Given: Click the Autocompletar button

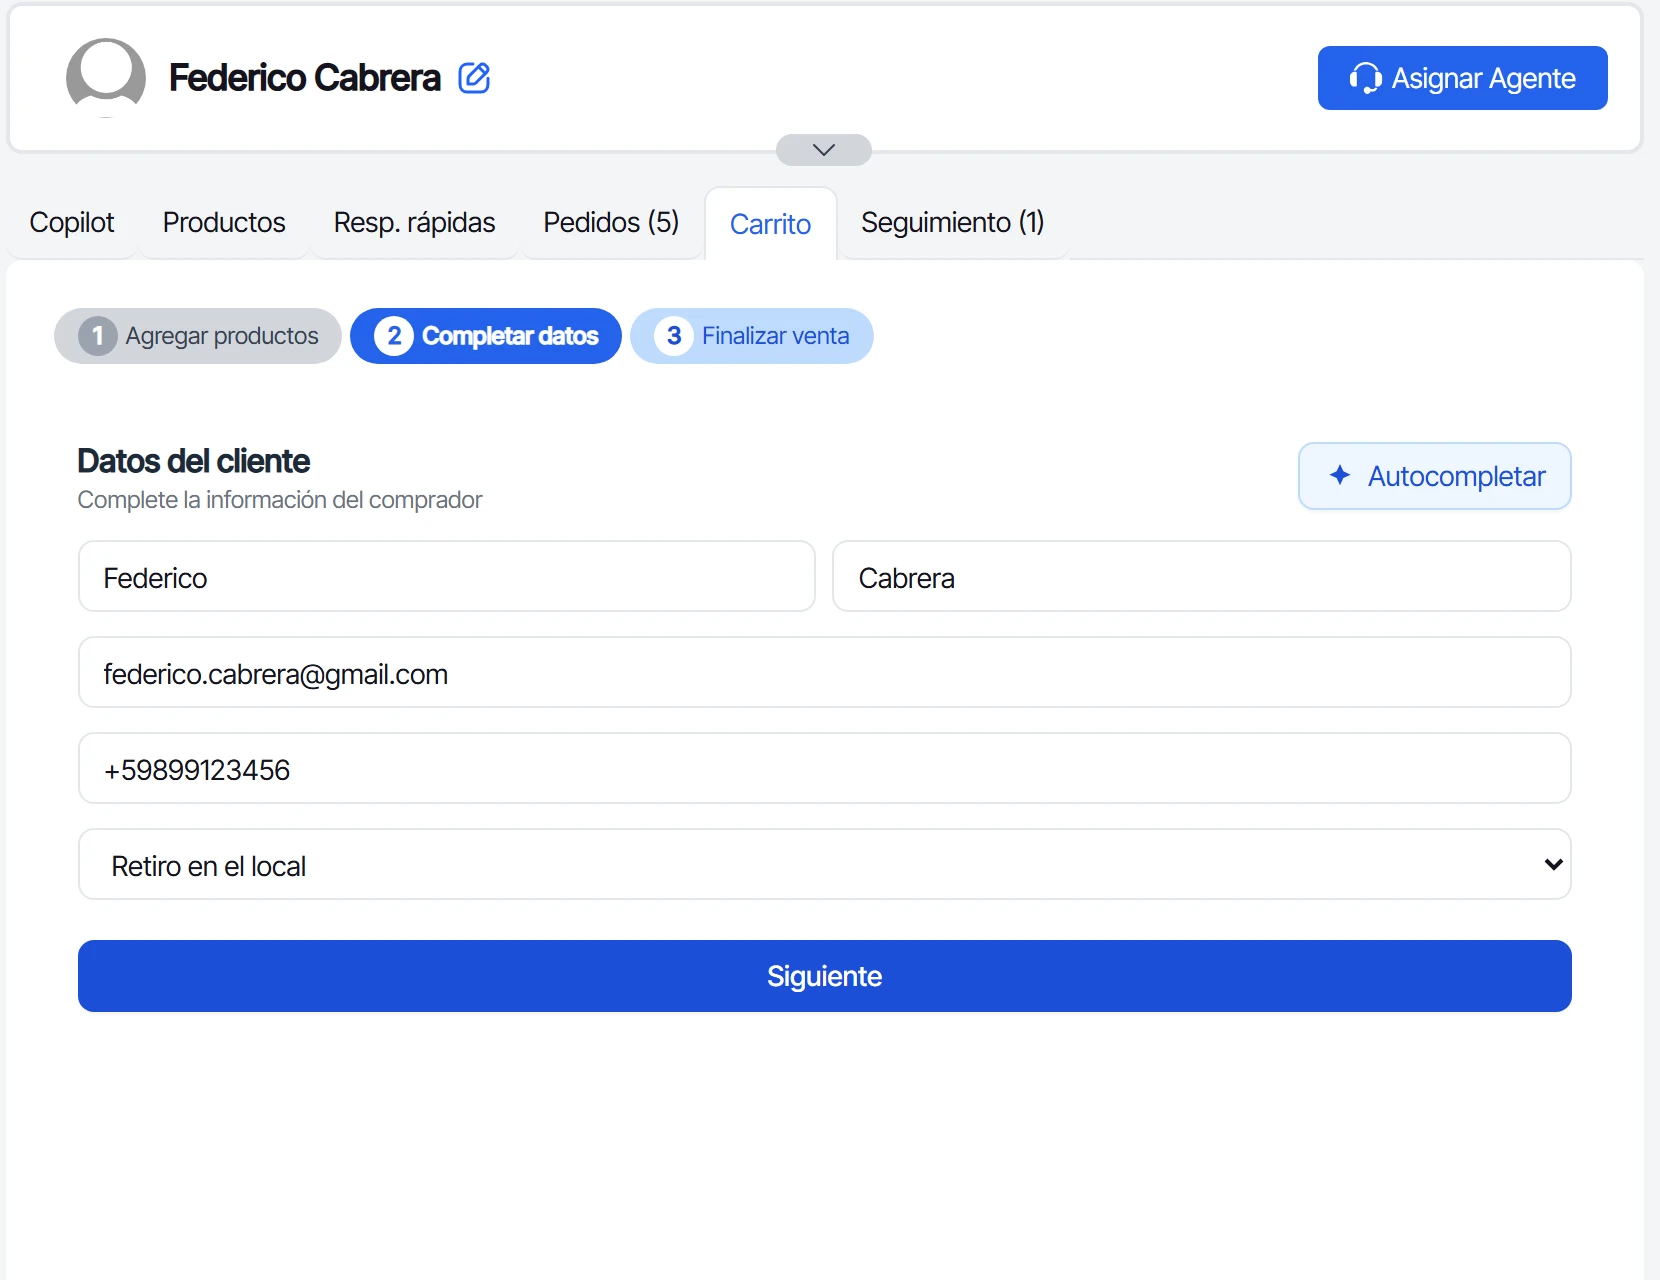Looking at the screenshot, I should [1435, 476].
